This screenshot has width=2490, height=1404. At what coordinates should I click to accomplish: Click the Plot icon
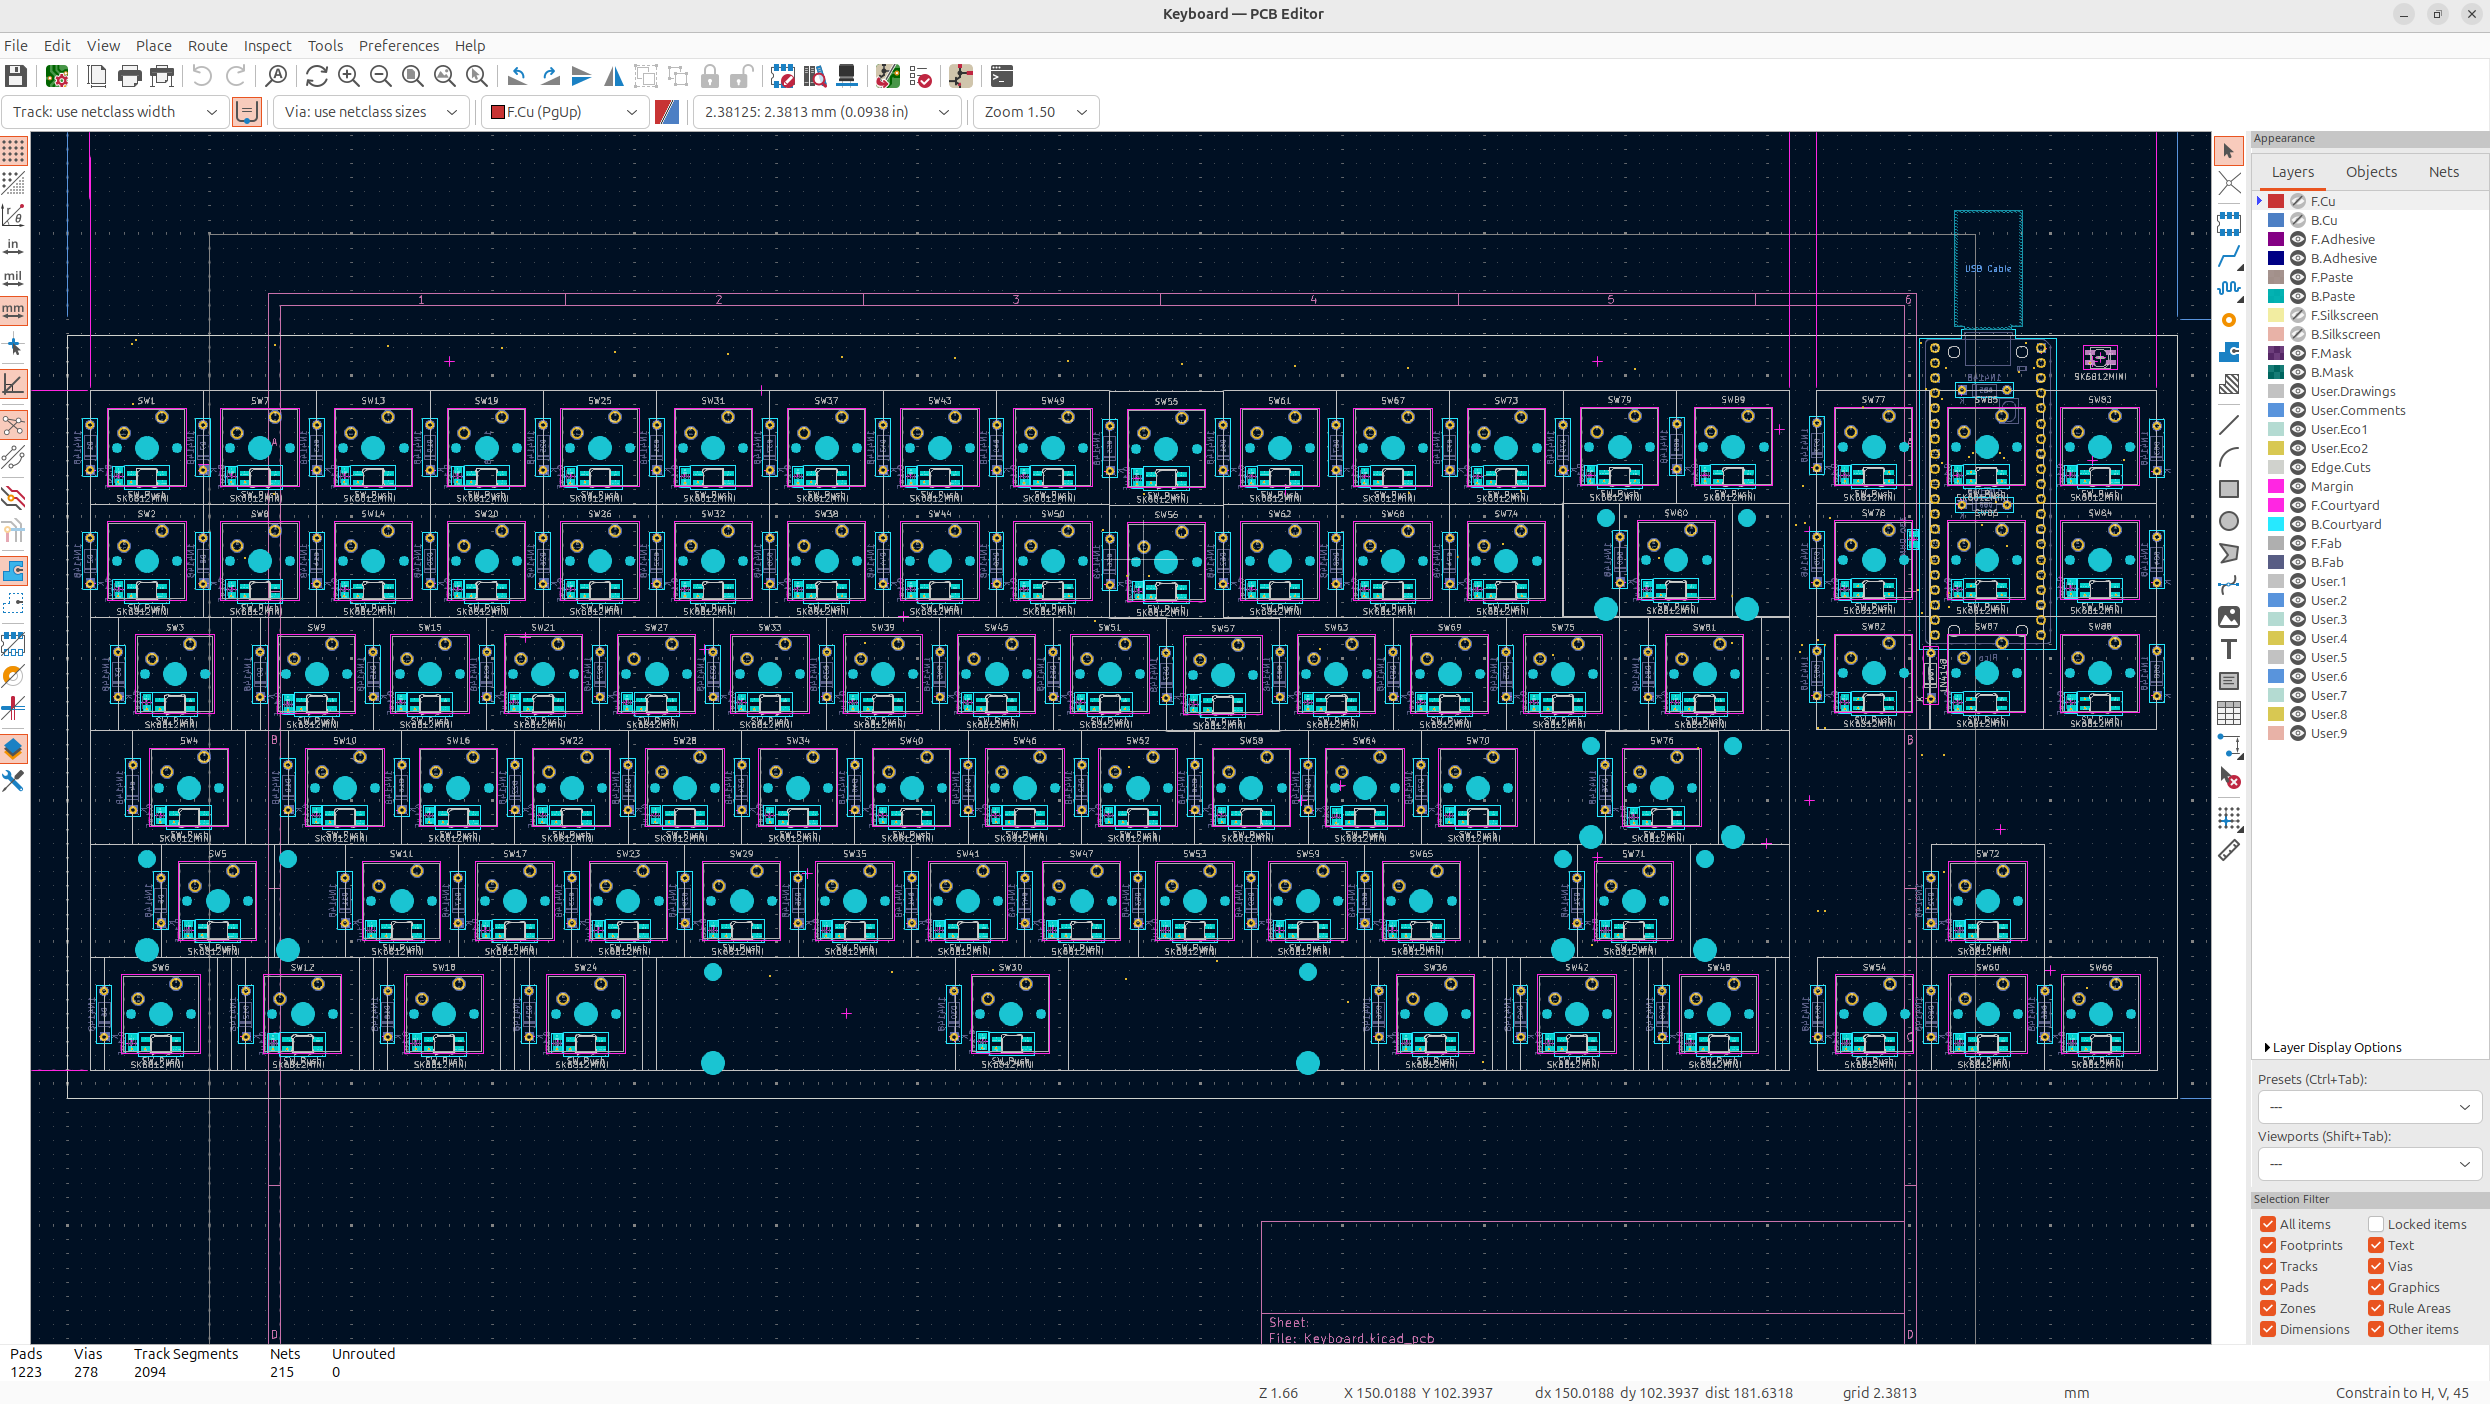coord(162,76)
